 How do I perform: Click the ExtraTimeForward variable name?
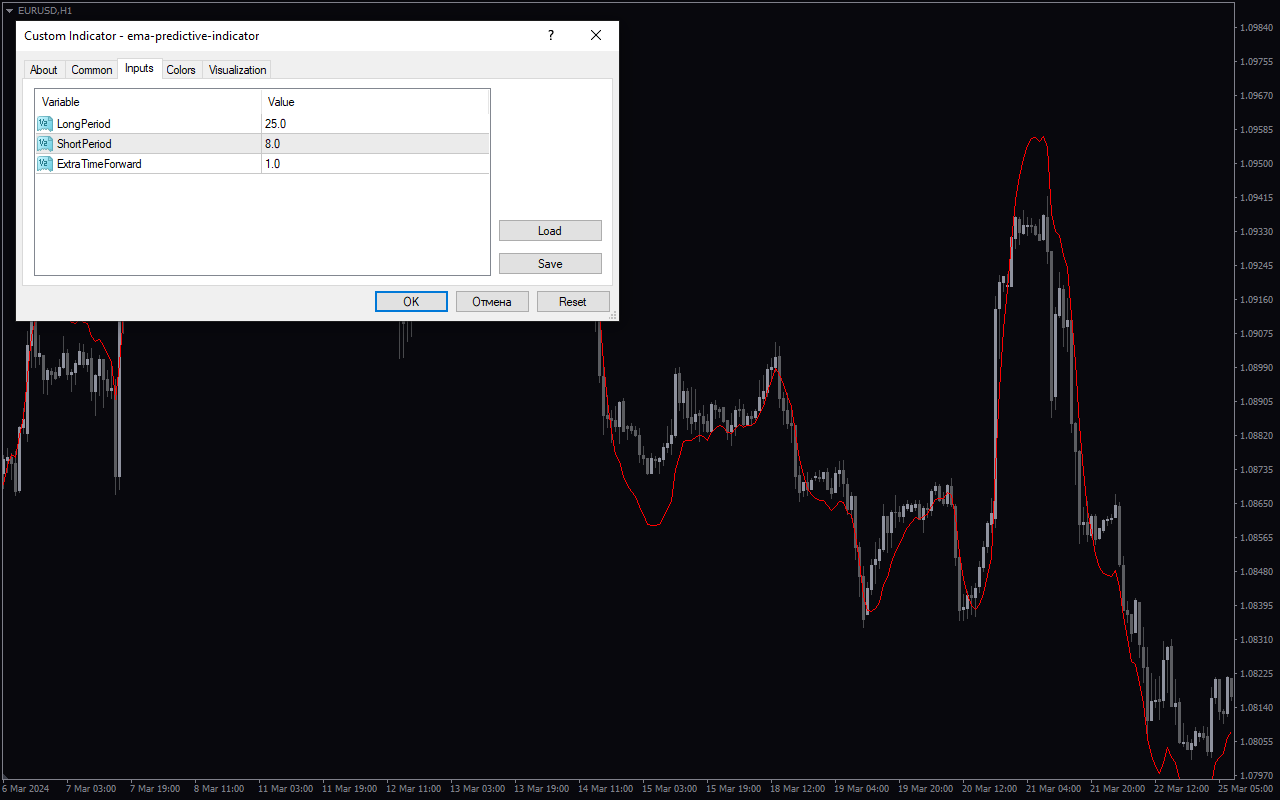pyautogui.click(x=99, y=164)
